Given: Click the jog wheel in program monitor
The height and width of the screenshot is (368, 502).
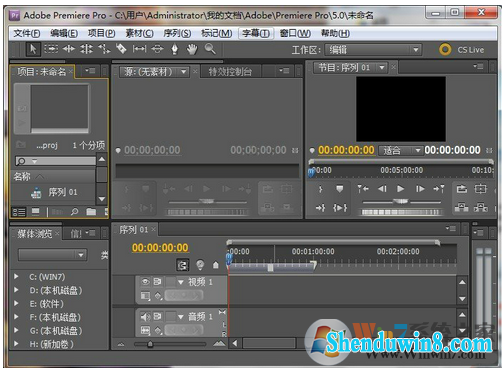Looking at the screenshot, I should point(400,212).
